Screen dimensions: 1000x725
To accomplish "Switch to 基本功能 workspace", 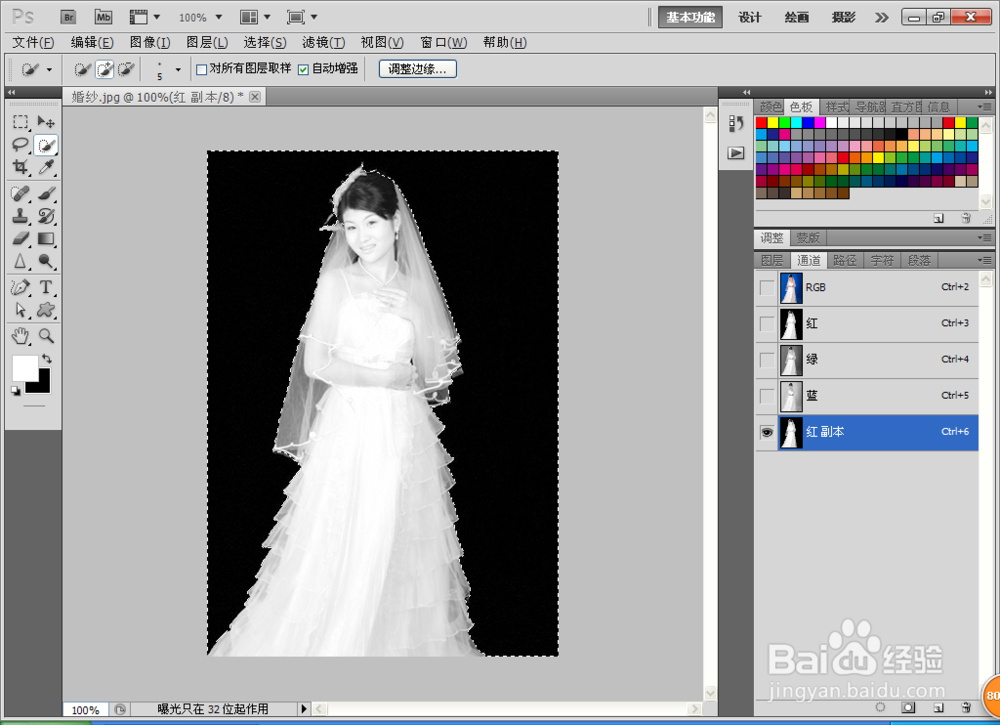I will coord(690,17).
